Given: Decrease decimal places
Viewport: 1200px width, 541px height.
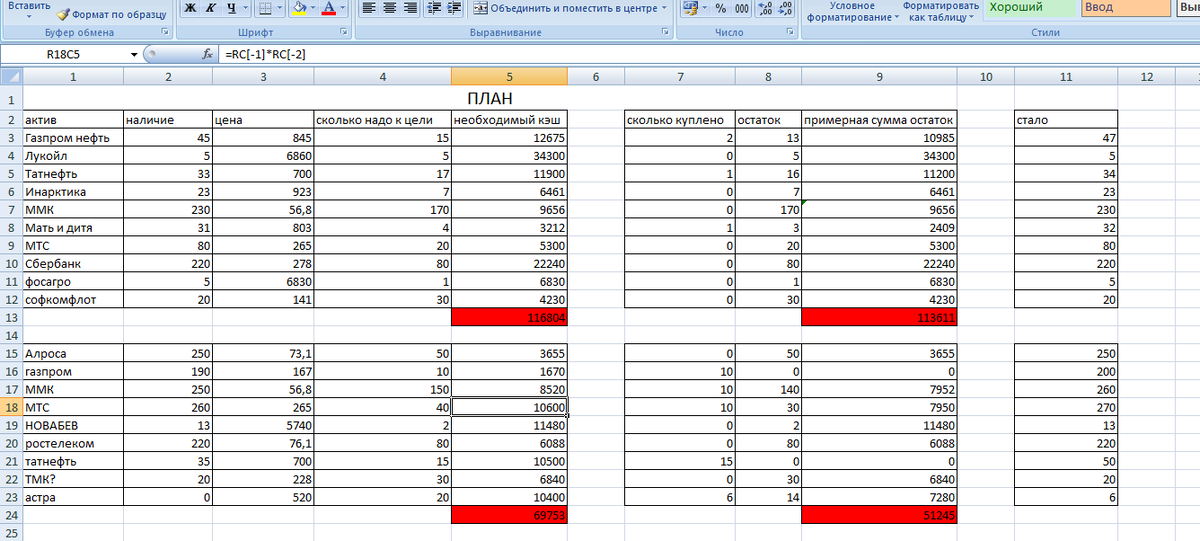Looking at the screenshot, I should click(x=786, y=8).
